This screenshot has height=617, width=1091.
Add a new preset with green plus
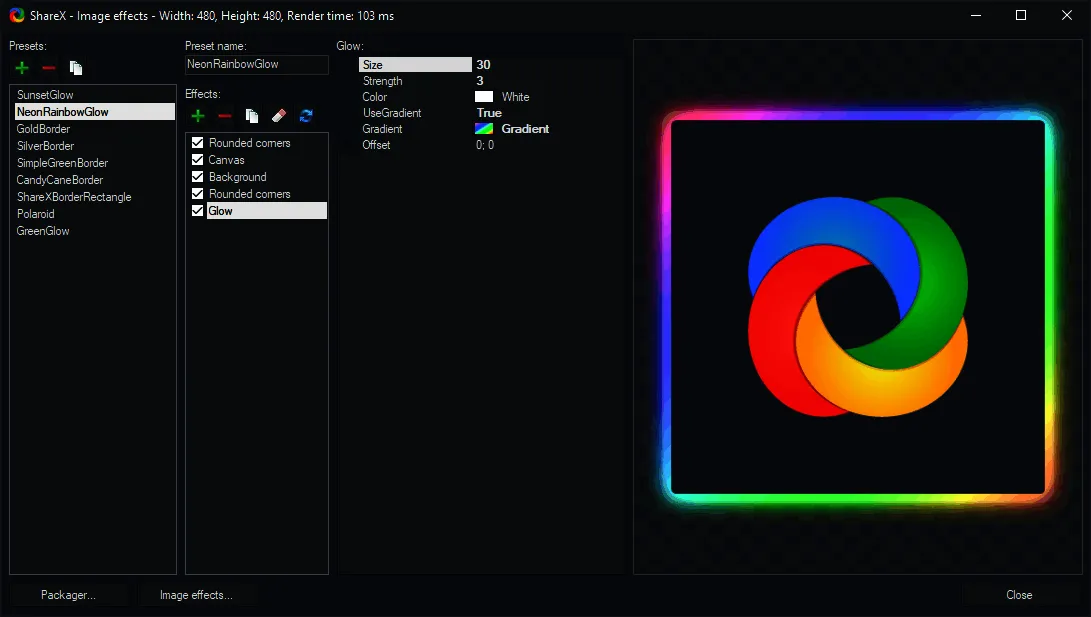coord(22,68)
